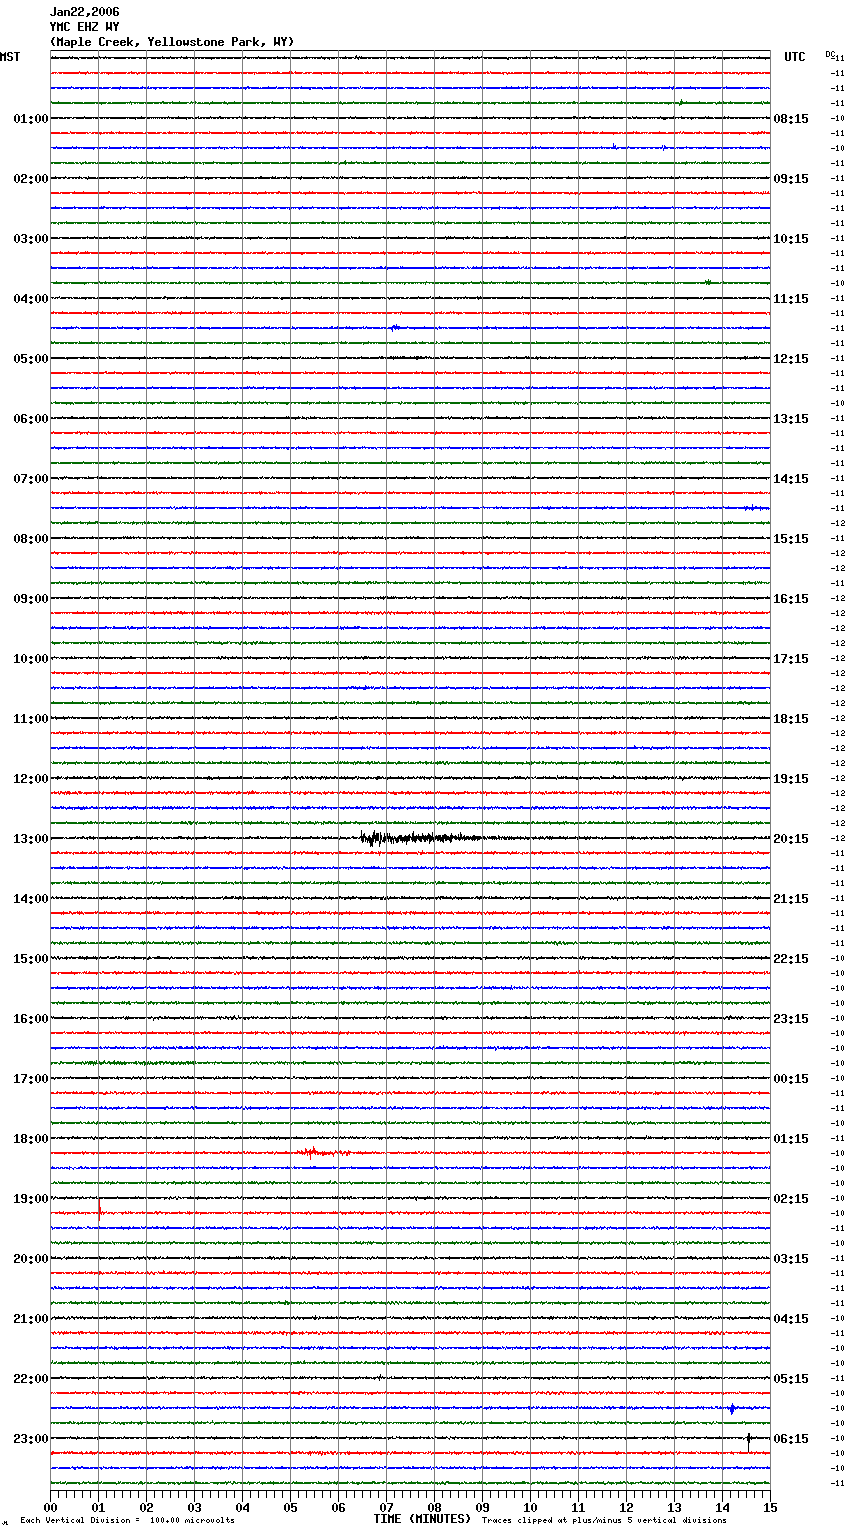The width and height of the screenshot is (850, 1534).
Task: Click the 02:15 UTC time label
Action: [x=791, y=1199]
